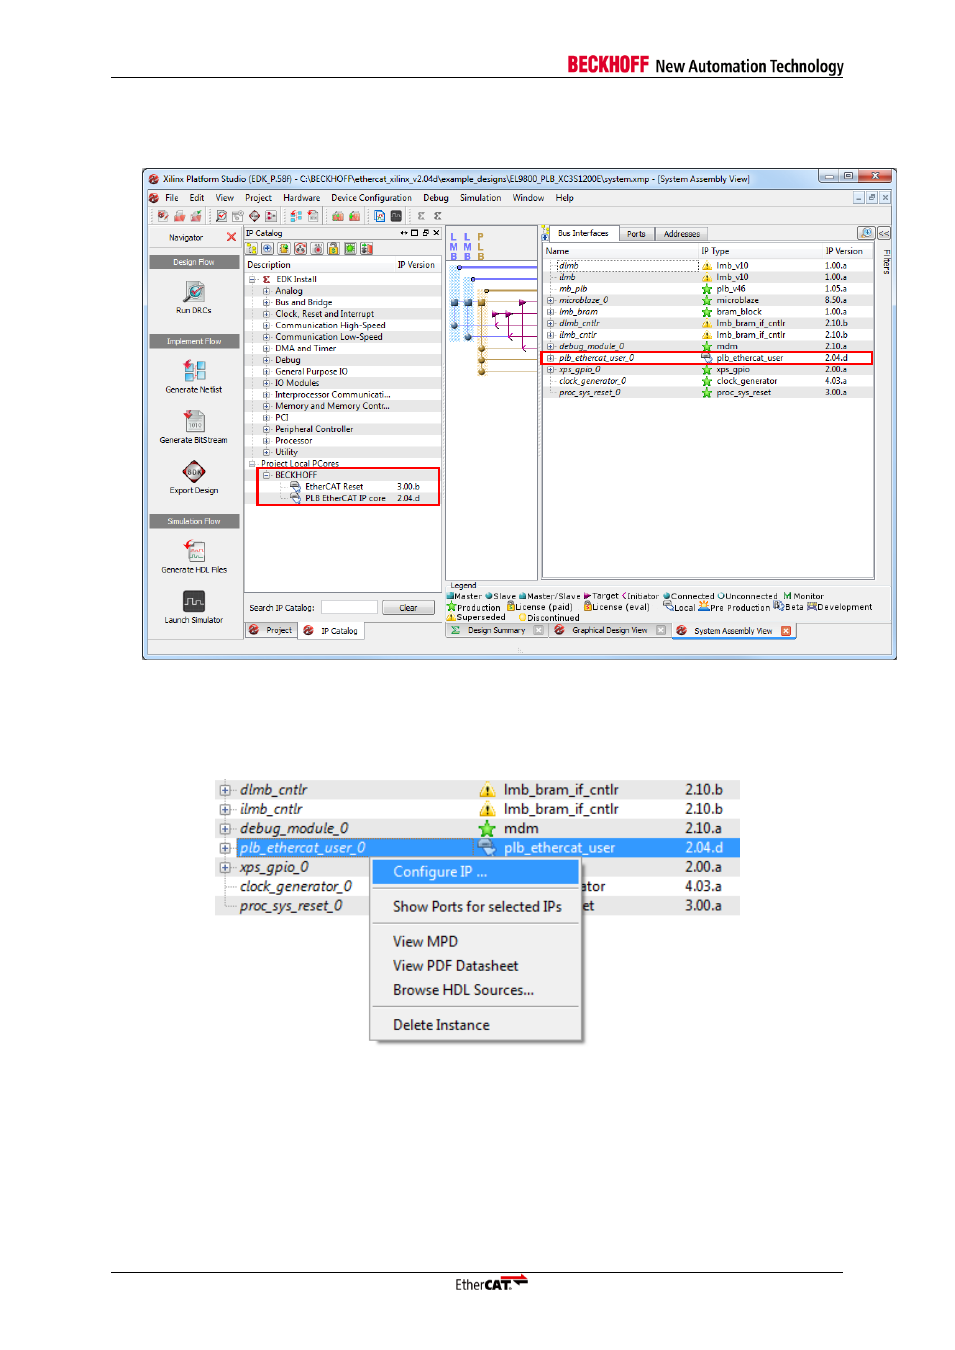
Task: Collapse the BECKHOFF pcores node
Action: [x=266, y=475]
